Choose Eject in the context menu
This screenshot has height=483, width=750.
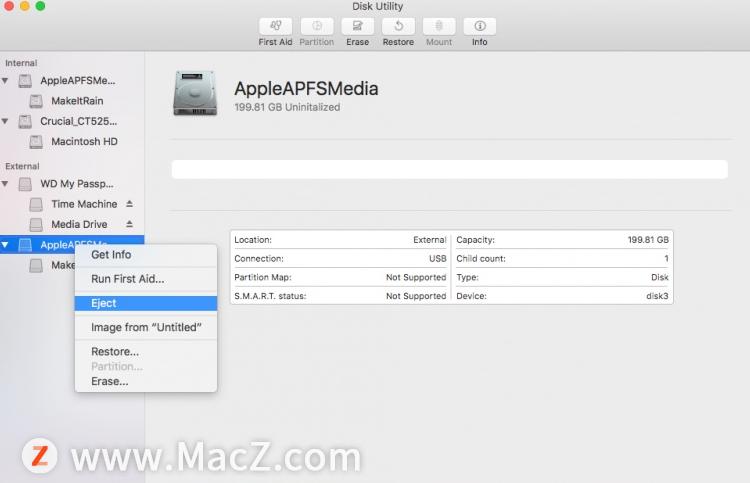146,303
